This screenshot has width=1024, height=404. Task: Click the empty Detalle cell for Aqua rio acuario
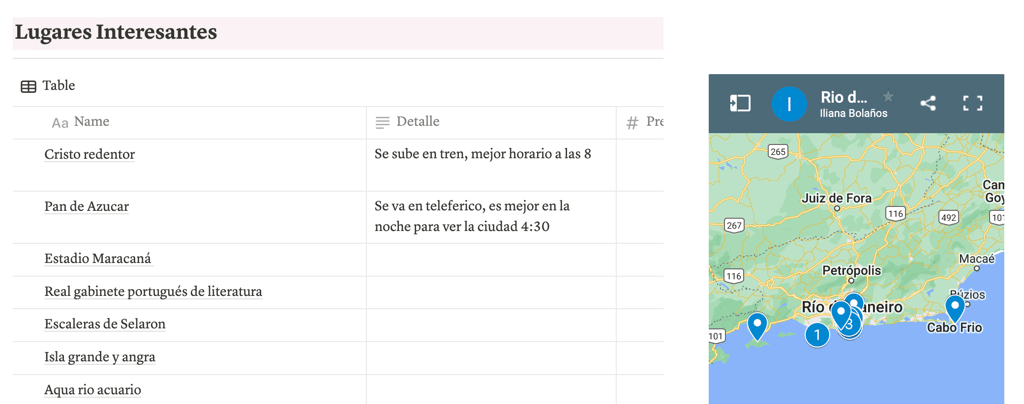[x=491, y=390]
